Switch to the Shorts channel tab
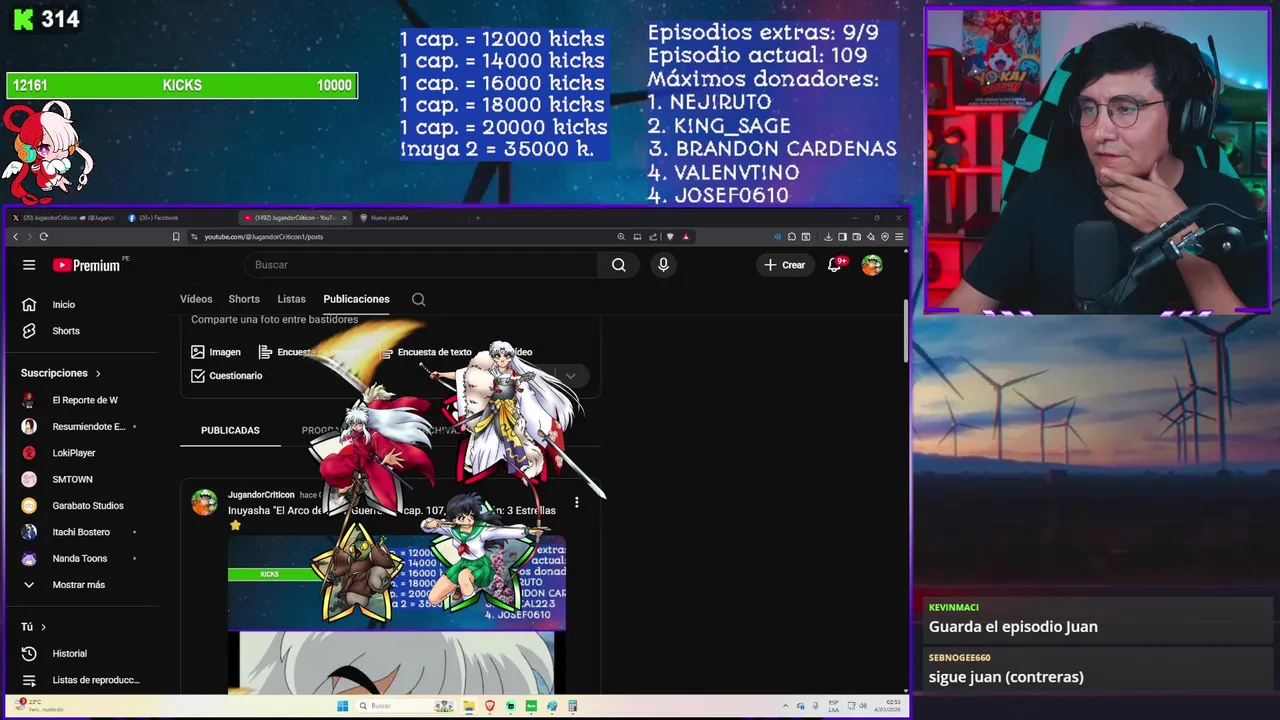 tap(244, 299)
